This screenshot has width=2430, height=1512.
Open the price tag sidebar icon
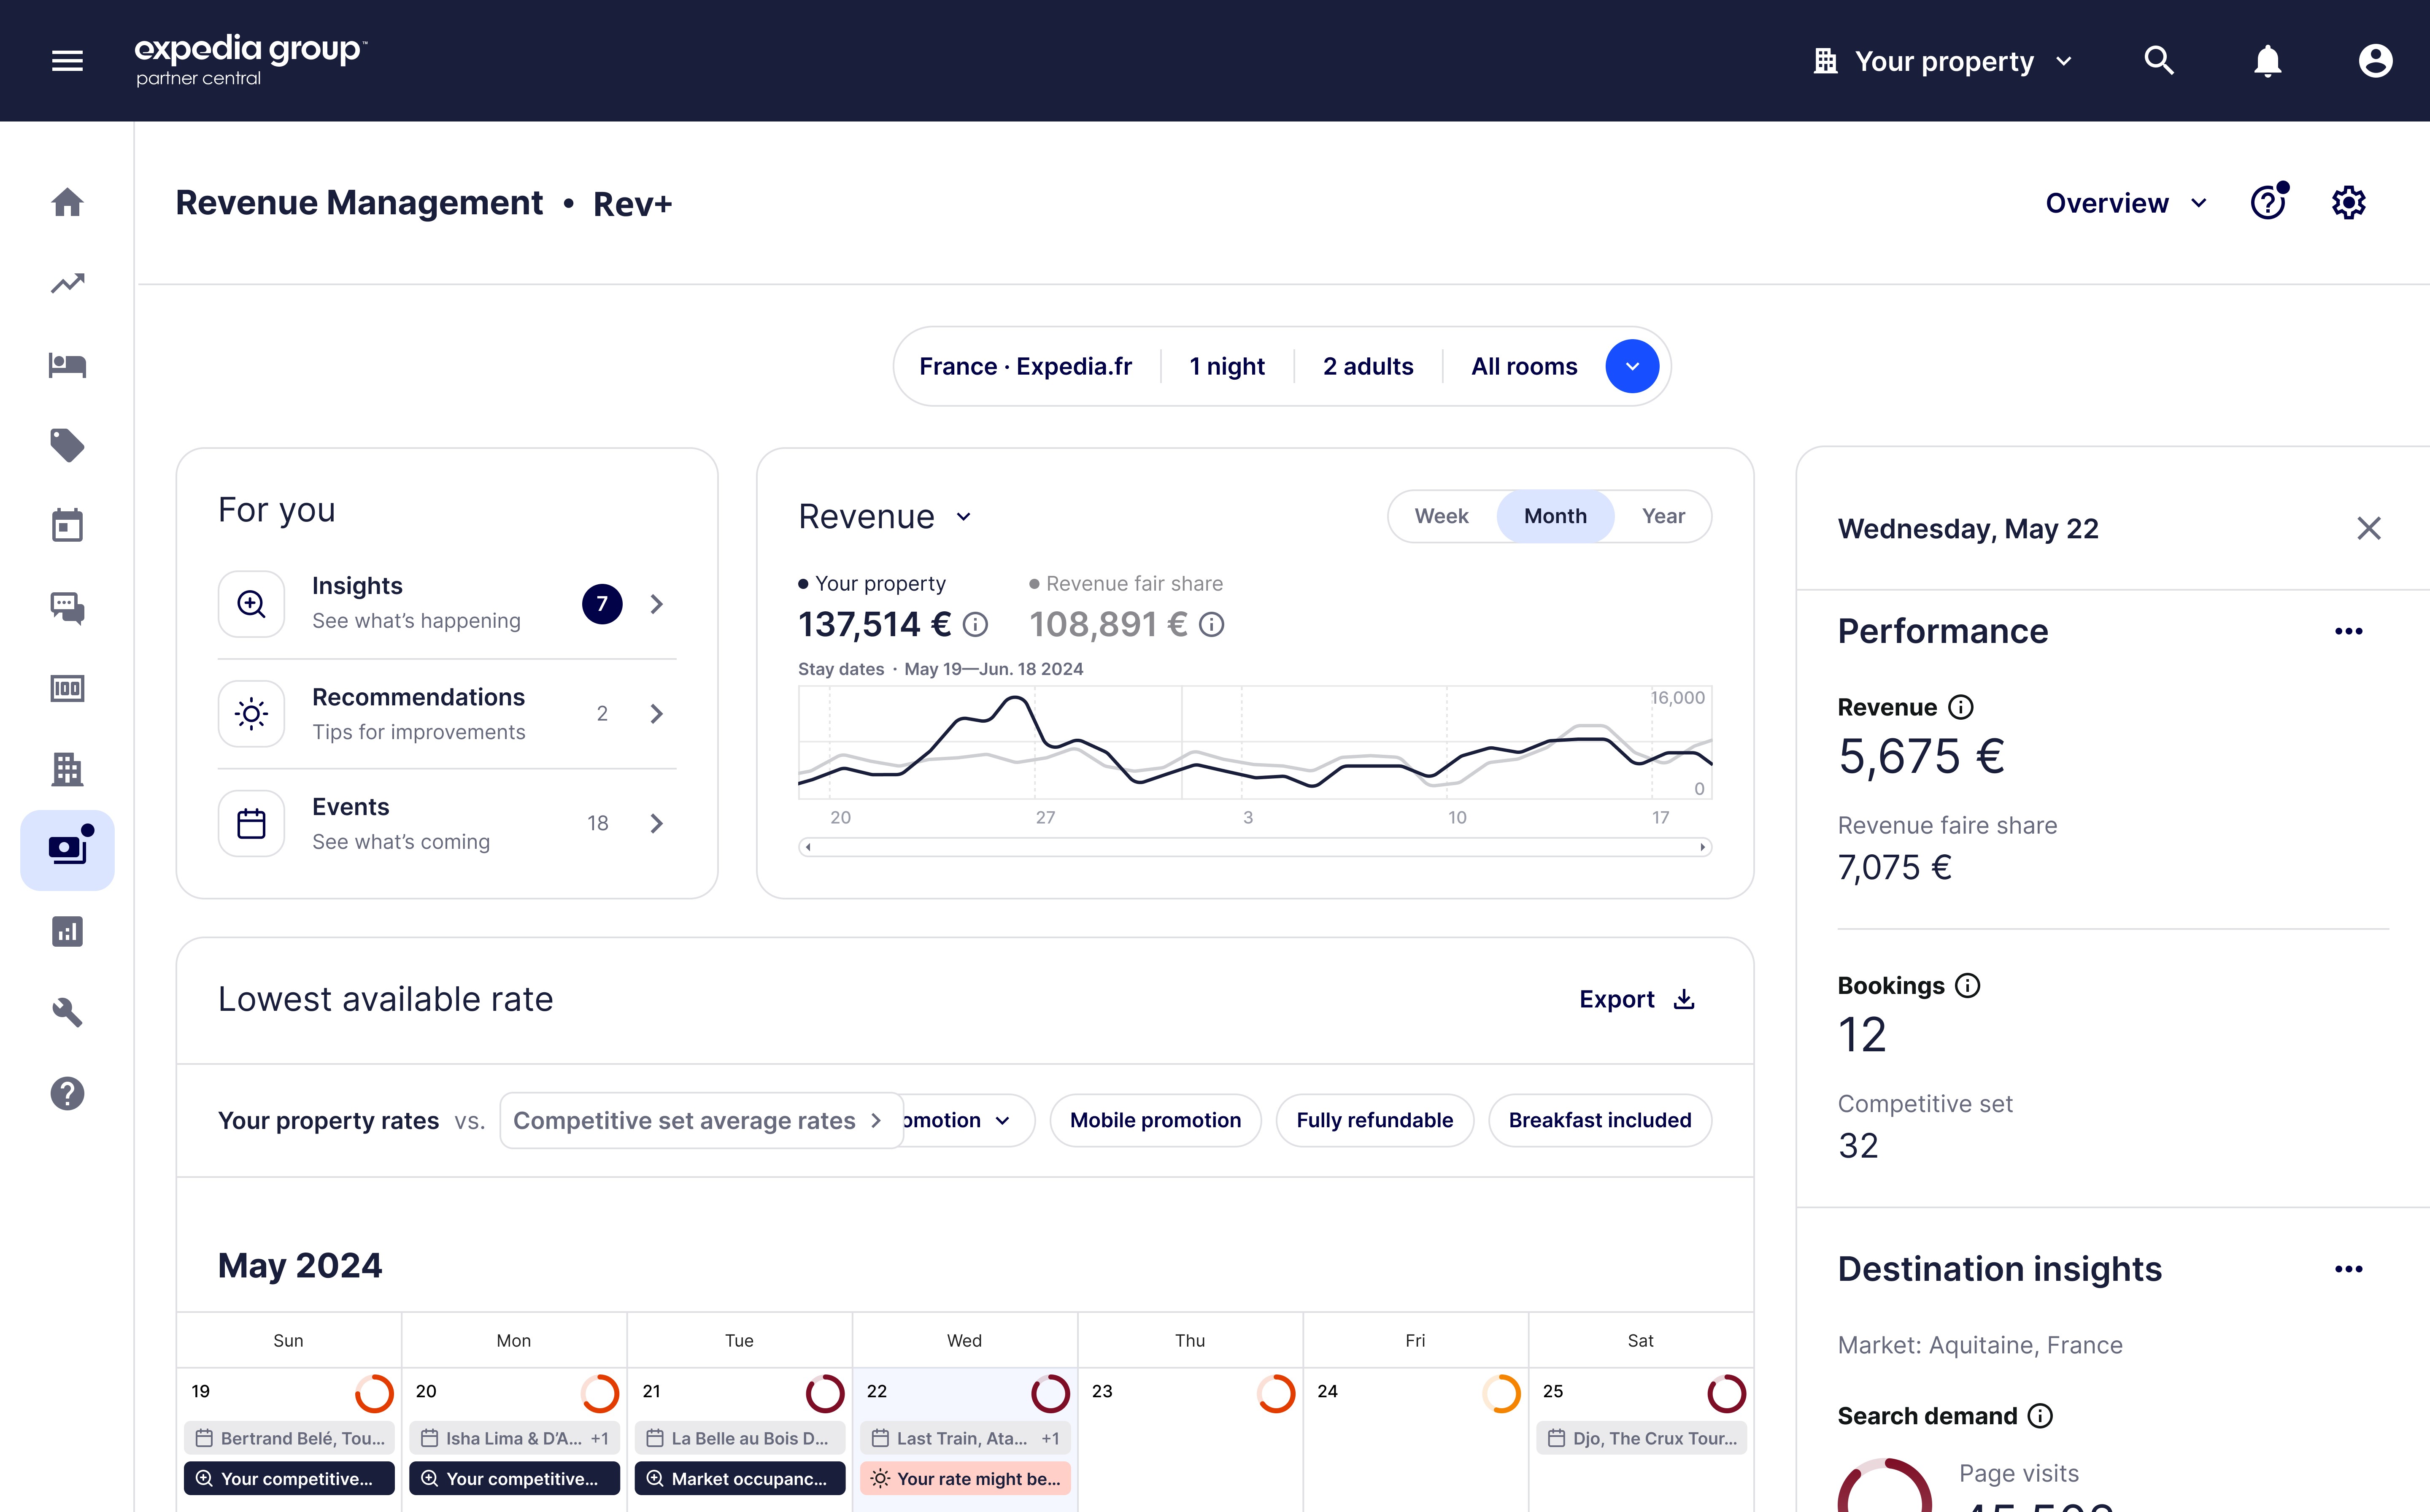click(x=67, y=445)
